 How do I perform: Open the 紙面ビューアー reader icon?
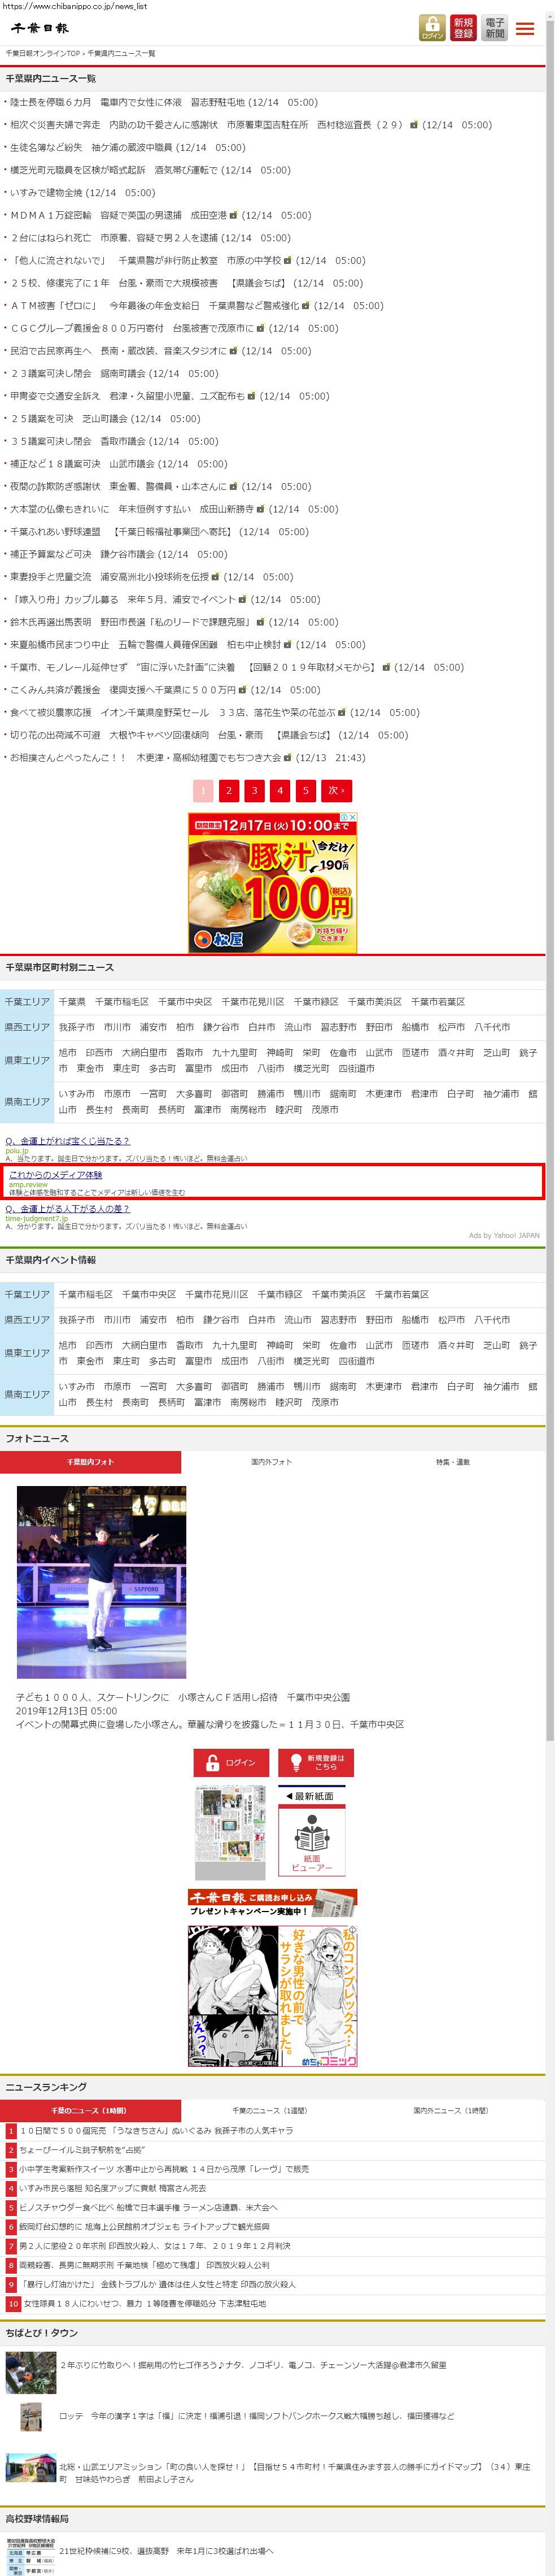(x=311, y=1846)
